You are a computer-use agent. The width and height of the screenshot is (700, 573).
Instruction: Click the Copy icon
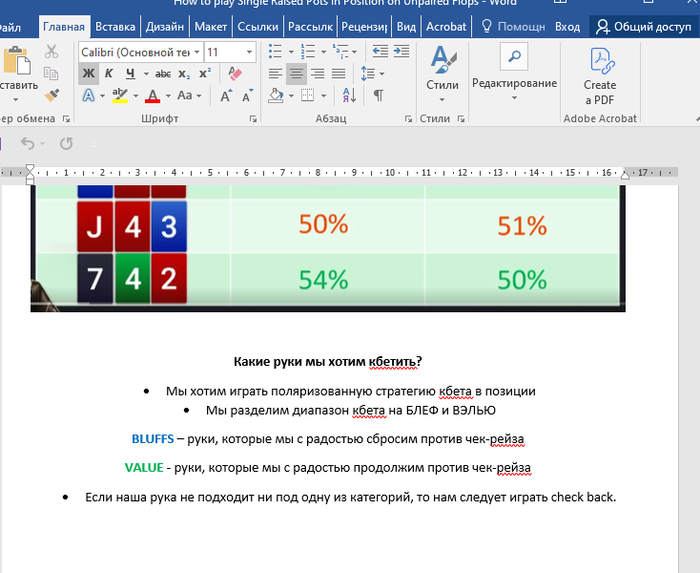click(x=51, y=74)
